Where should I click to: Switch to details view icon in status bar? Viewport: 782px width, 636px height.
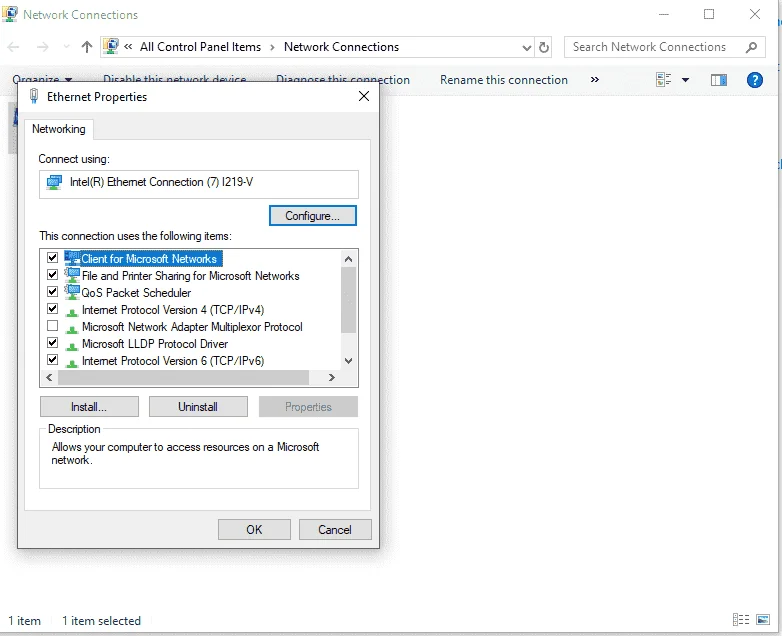coord(741,620)
